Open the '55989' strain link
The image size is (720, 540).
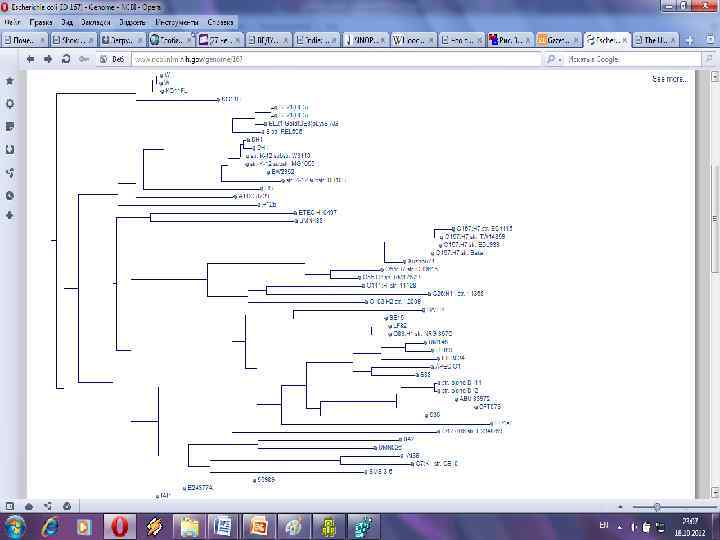coord(266,479)
